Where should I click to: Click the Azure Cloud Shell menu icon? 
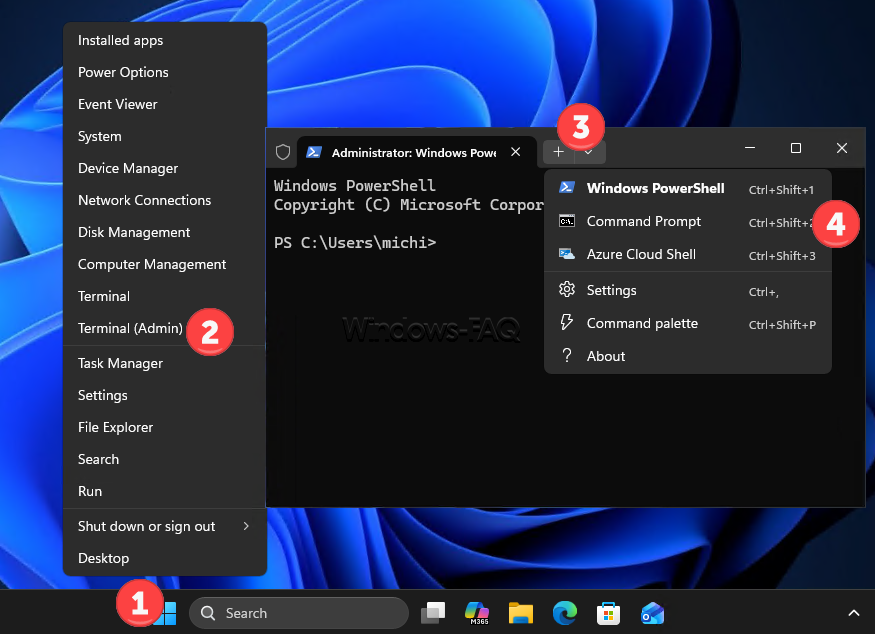tap(567, 254)
